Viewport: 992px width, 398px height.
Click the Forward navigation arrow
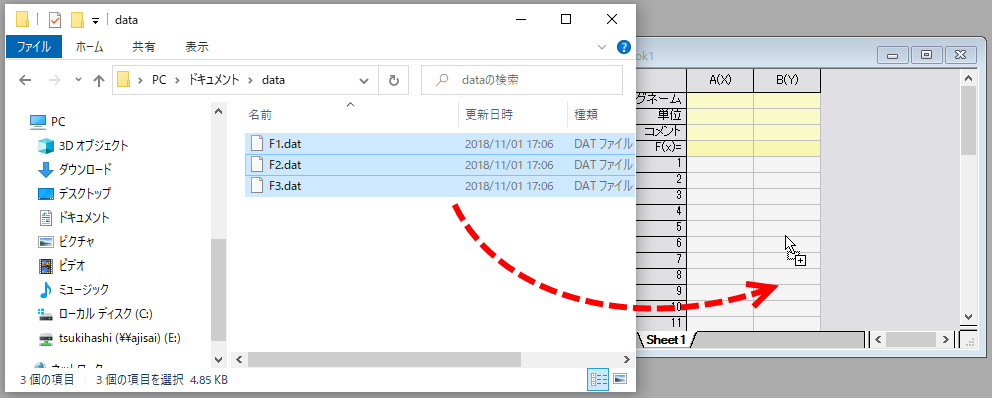[x=55, y=80]
